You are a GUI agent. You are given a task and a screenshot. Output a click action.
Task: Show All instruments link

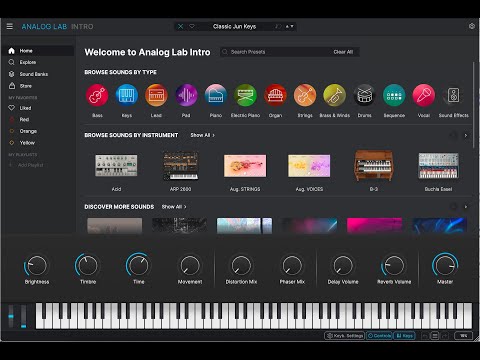[x=202, y=135]
